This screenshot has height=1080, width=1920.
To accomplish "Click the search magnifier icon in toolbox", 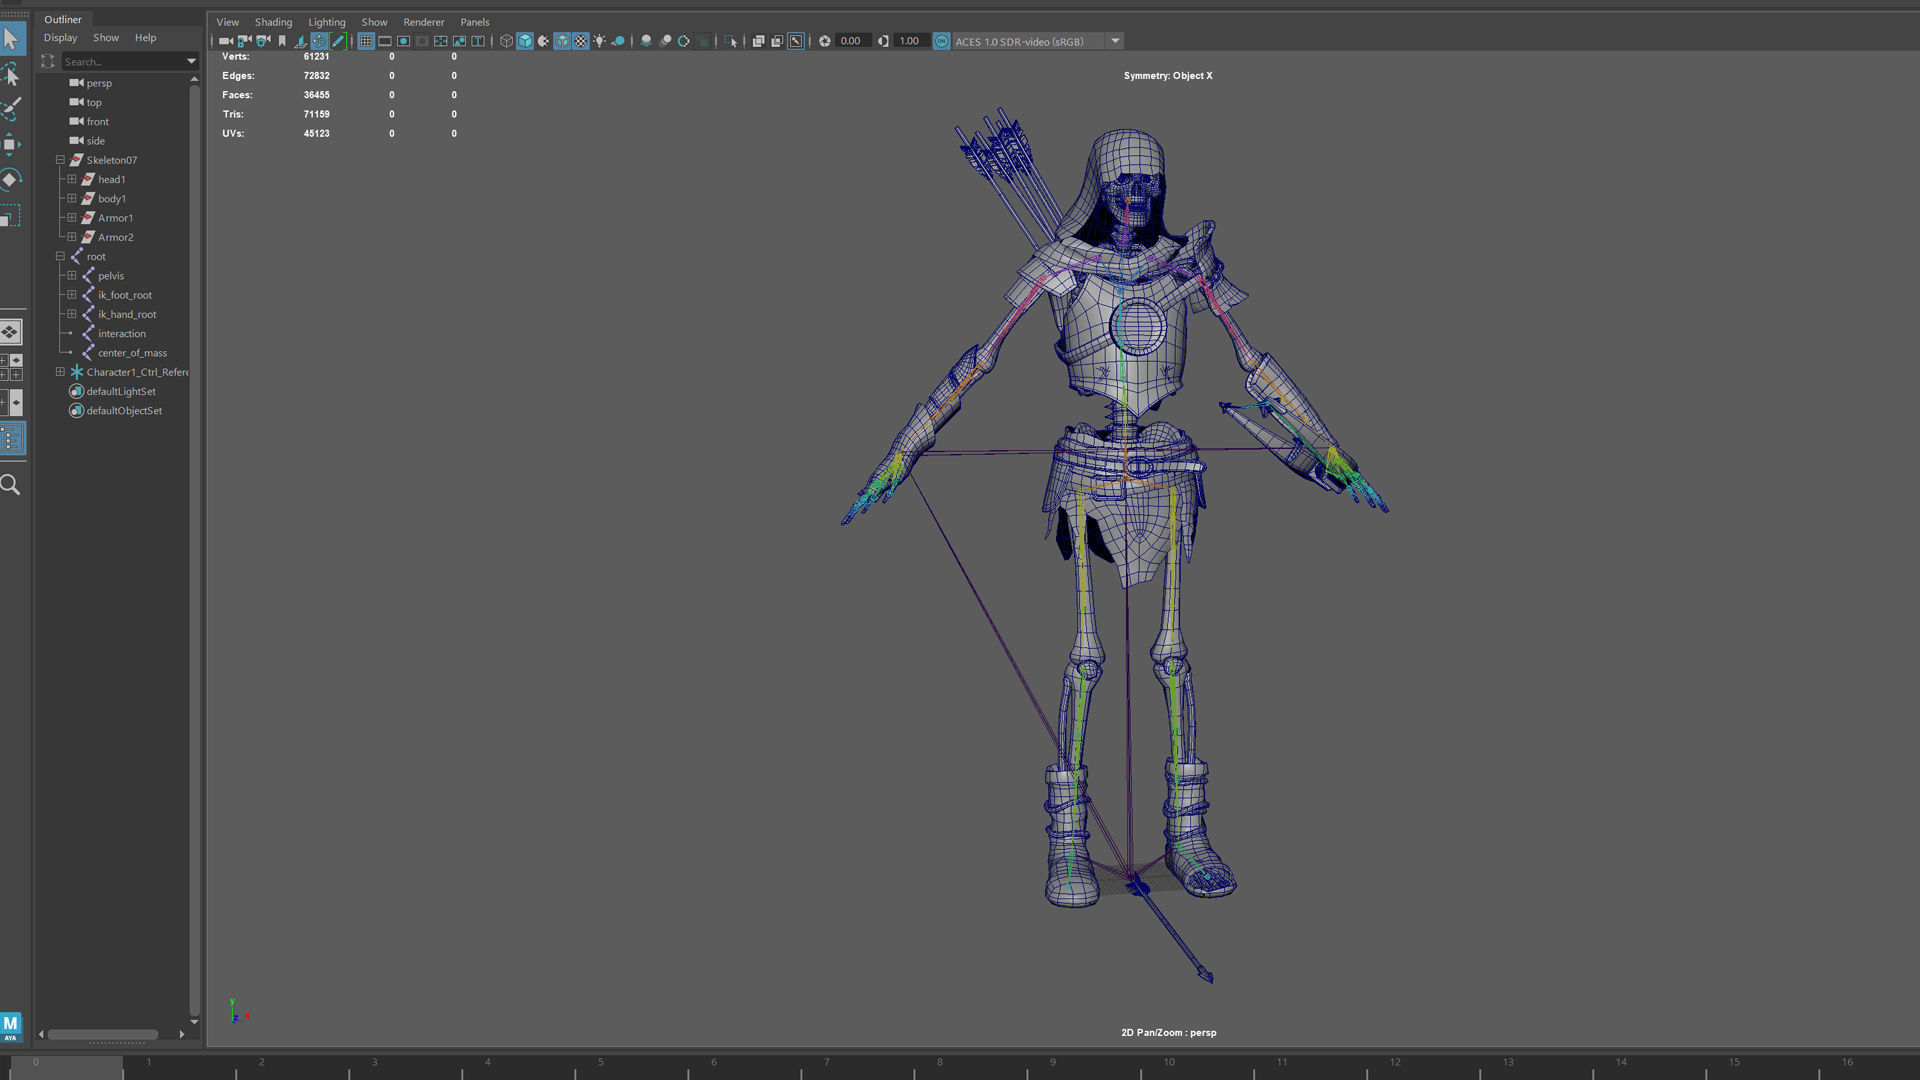I will click(x=11, y=485).
